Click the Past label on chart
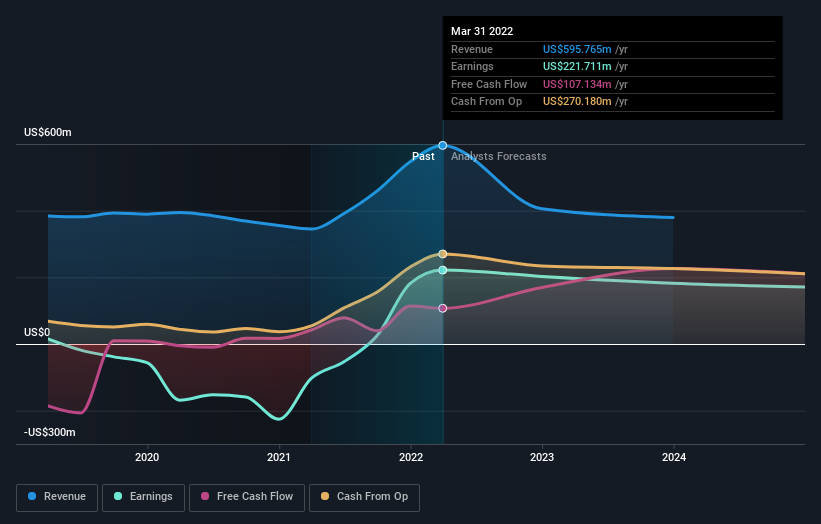This screenshot has height=524, width=821. [423, 156]
